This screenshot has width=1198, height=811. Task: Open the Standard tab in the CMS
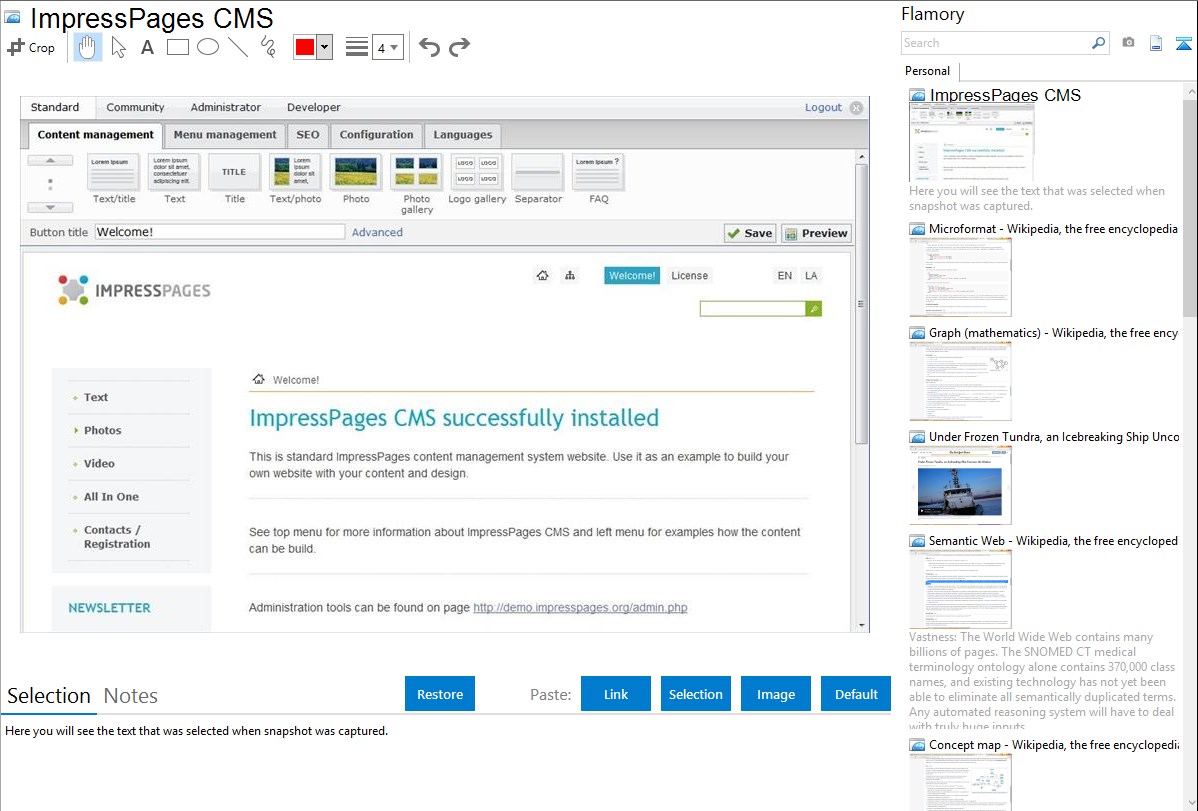click(55, 107)
